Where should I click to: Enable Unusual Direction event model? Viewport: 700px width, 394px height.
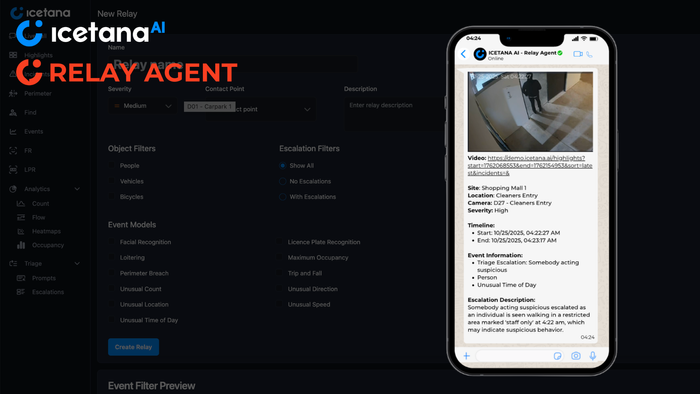click(x=279, y=289)
